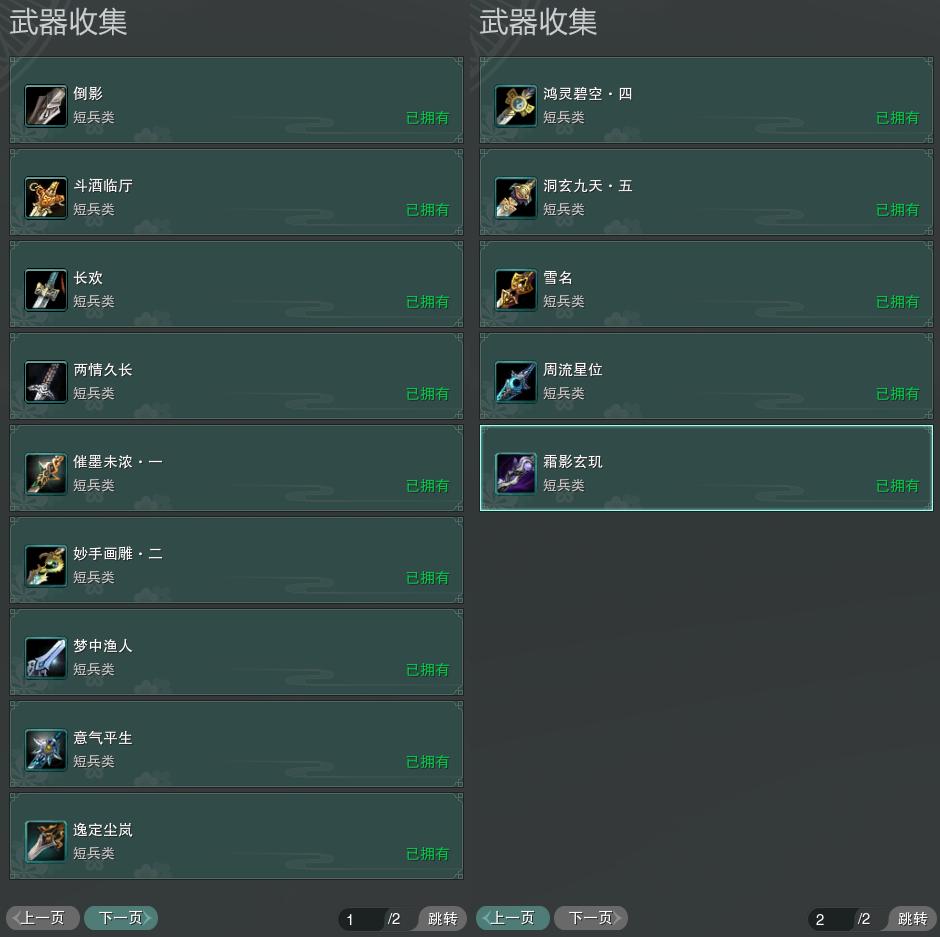Focus the page number field showing 1
This screenshot has height=937, width=940.
click(361, 919)
